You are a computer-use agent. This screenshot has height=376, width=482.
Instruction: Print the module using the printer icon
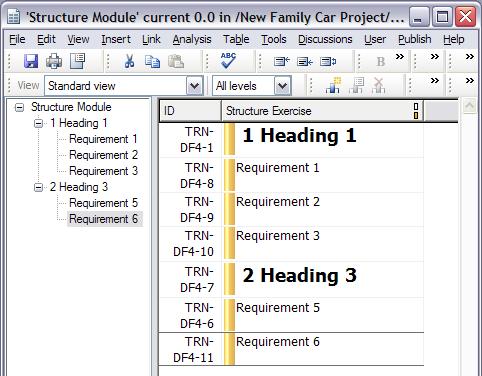[x=54, y=61]
